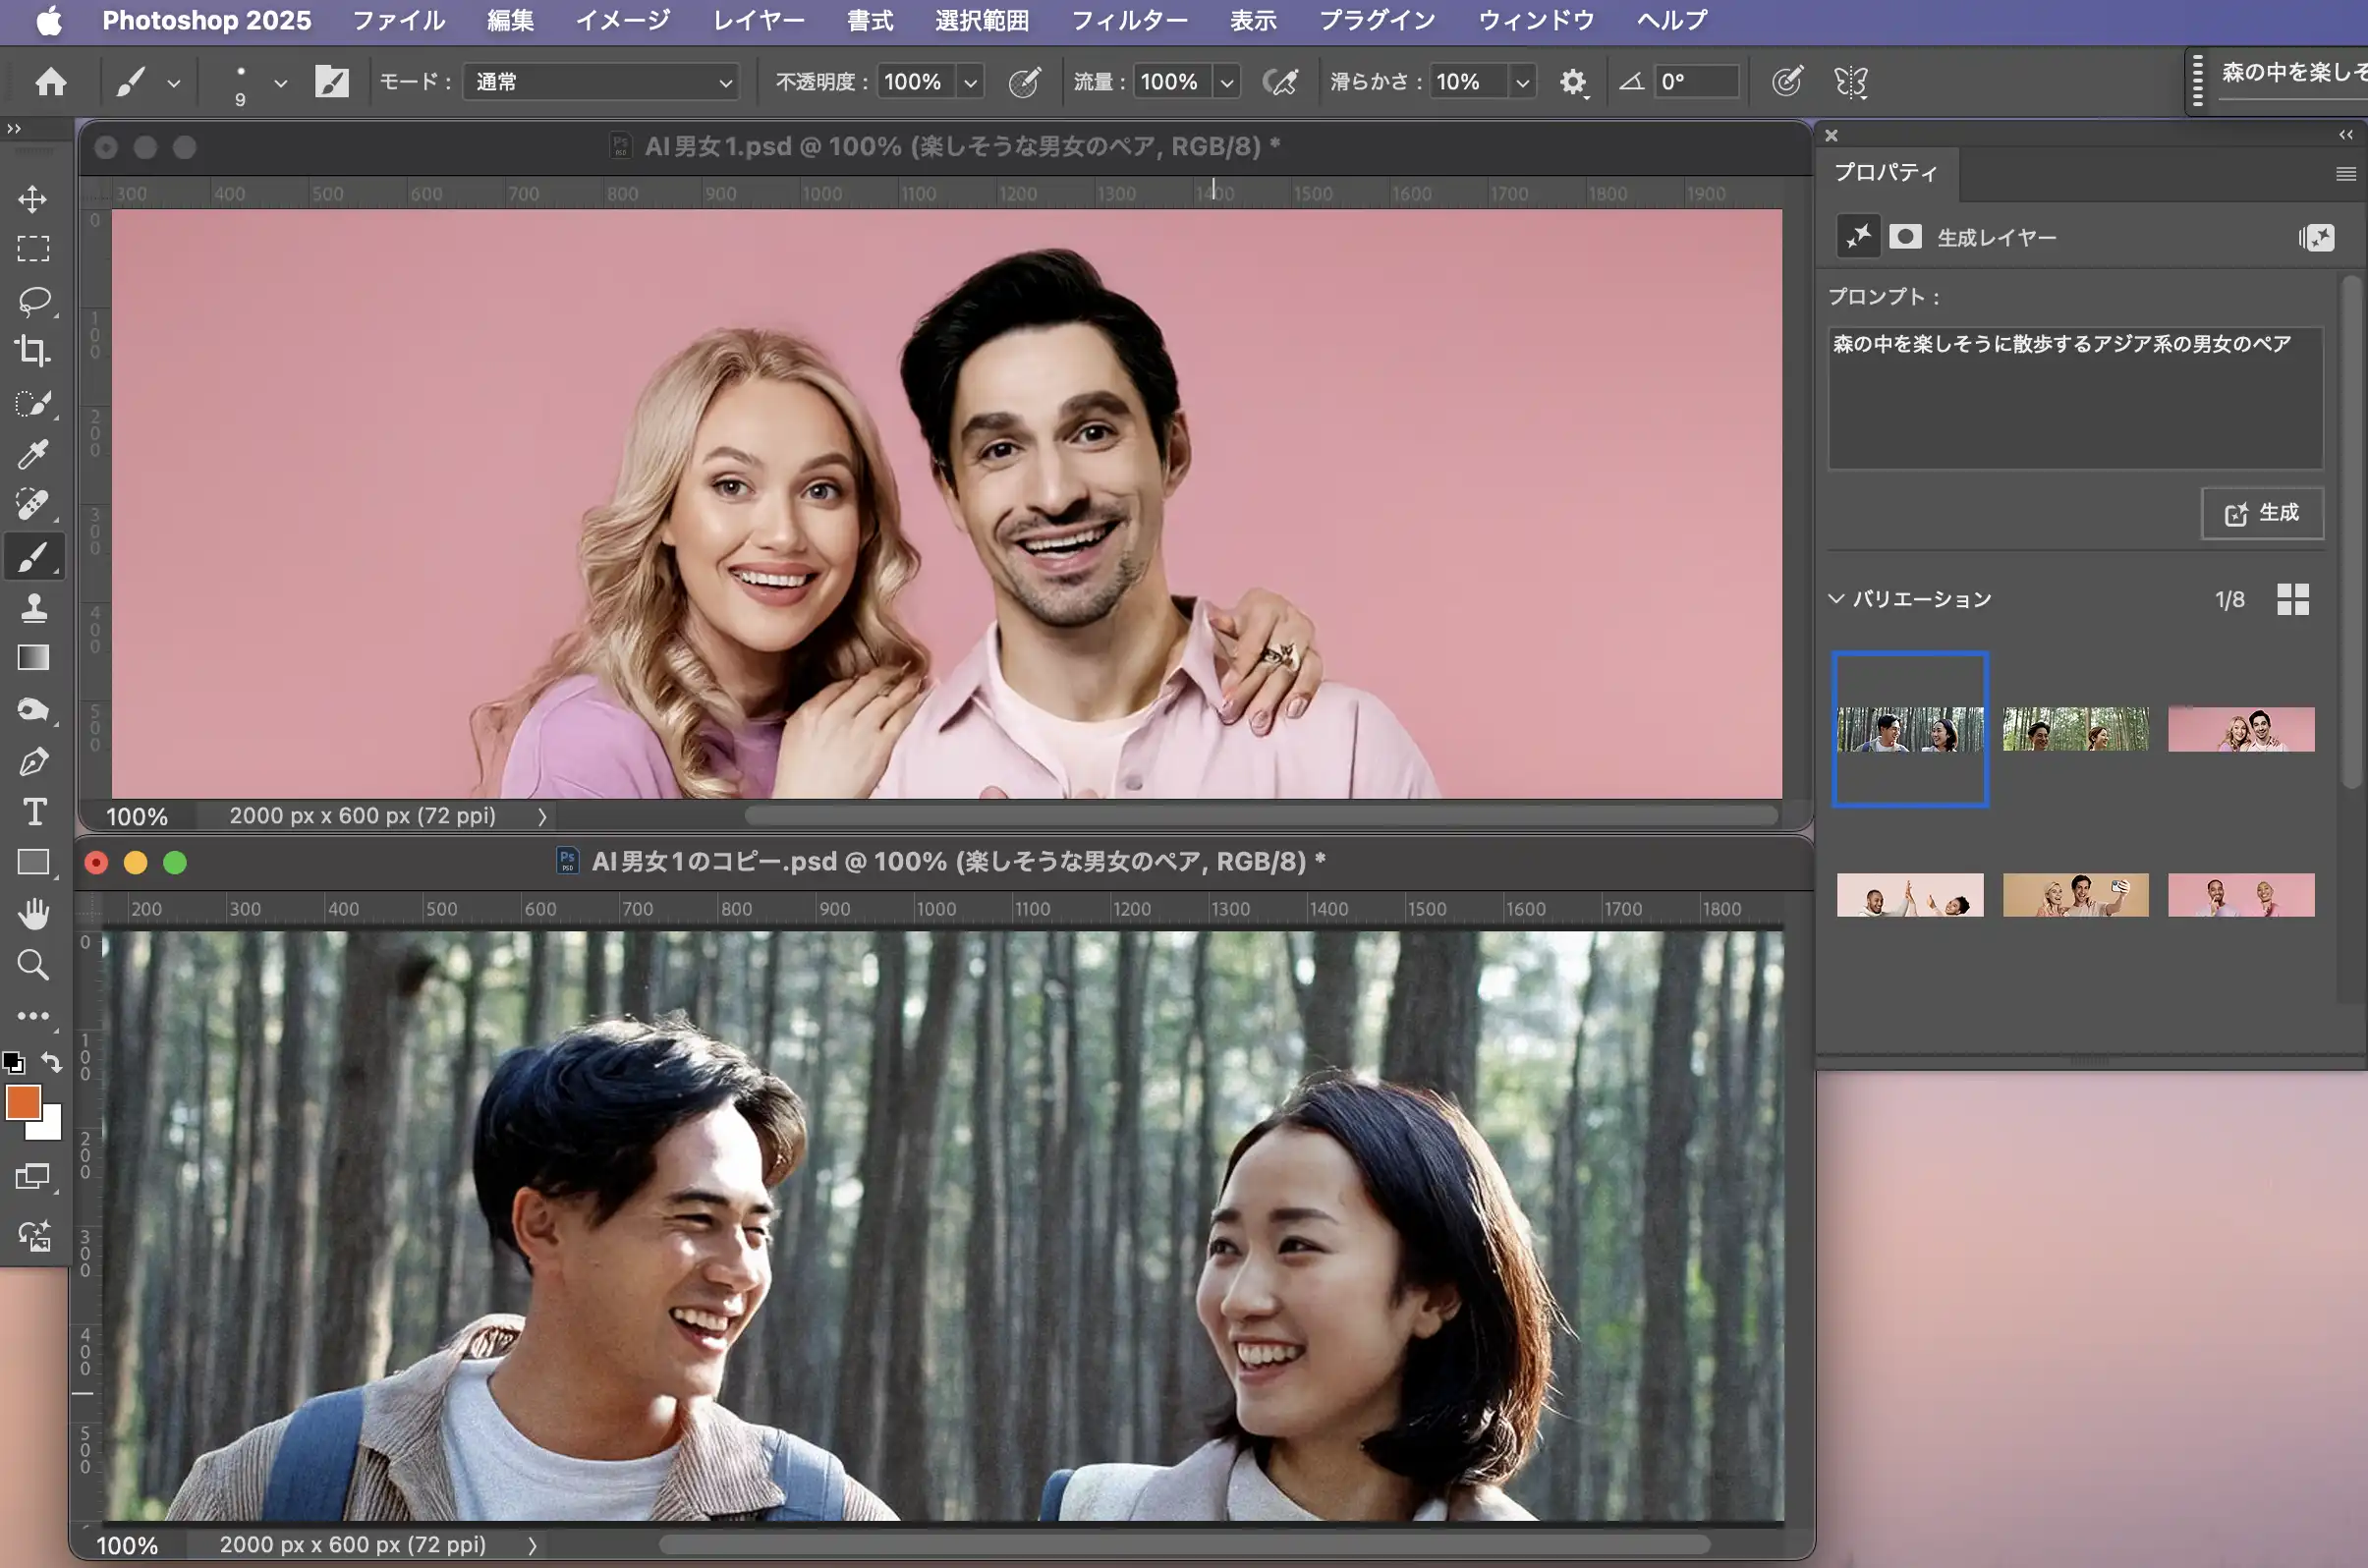Click the 生成 generate button
The height and width of the screenshot is (1568, 2368).
(2262, 513)
